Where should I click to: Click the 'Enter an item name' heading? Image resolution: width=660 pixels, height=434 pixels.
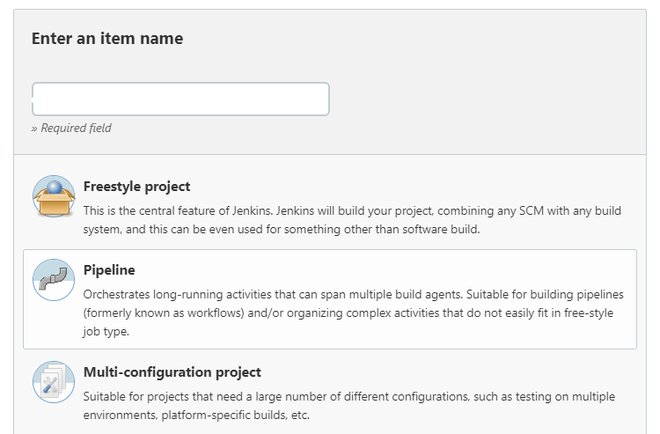coord(107,39)
